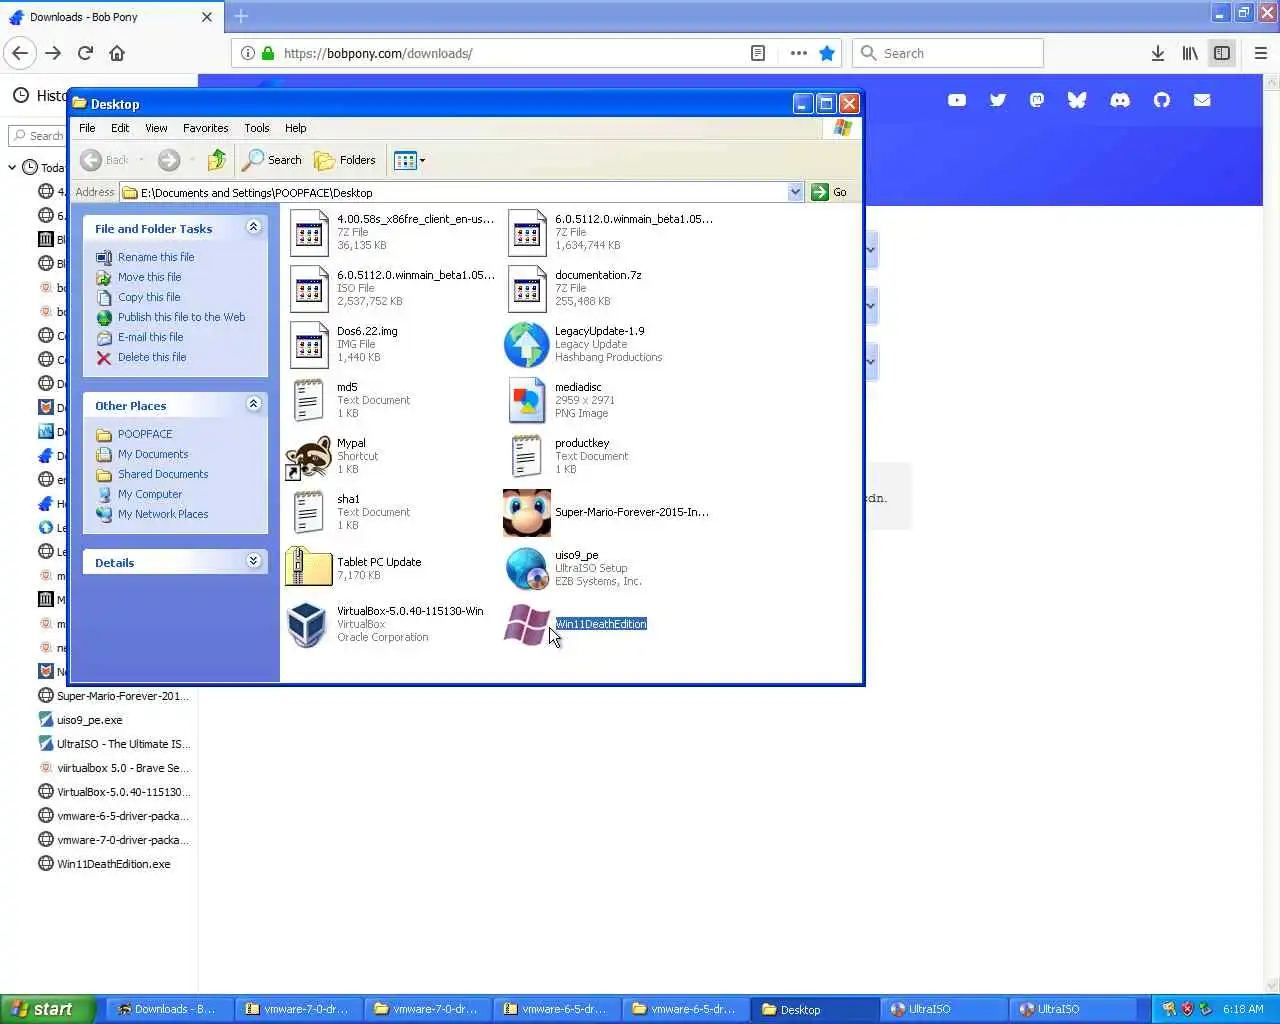Collapse the Other Places panel
This screenshot has width=1280, height=1024.
click(x=253, y=404)
